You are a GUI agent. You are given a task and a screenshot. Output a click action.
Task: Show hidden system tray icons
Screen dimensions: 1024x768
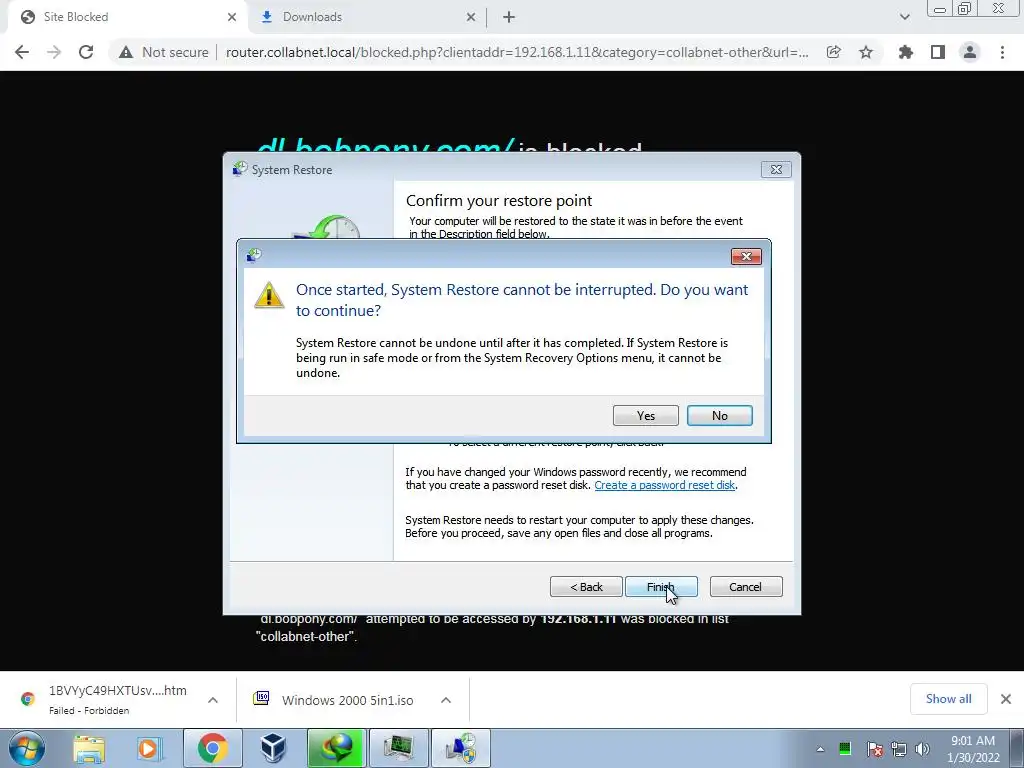820,749
